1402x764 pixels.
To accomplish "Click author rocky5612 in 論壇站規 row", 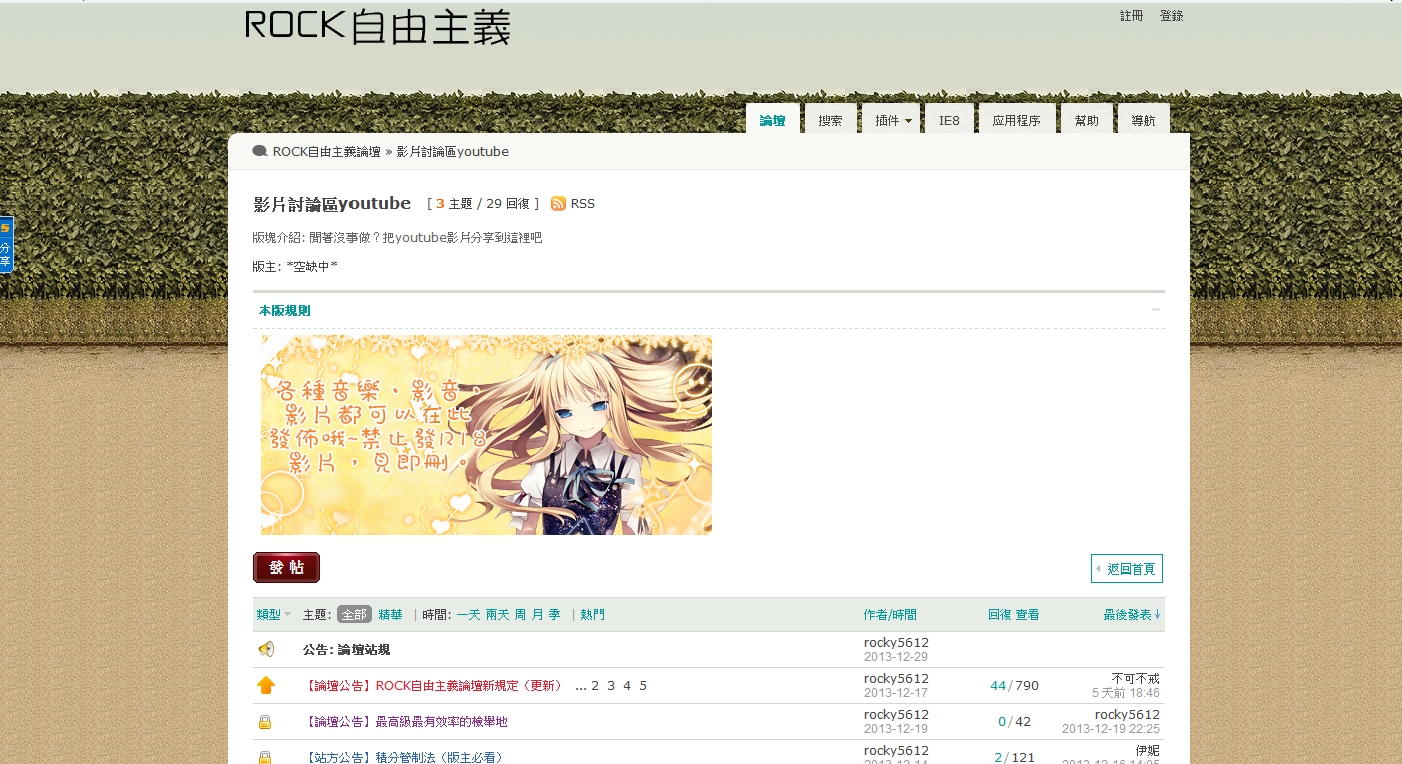I will (896, 642).
